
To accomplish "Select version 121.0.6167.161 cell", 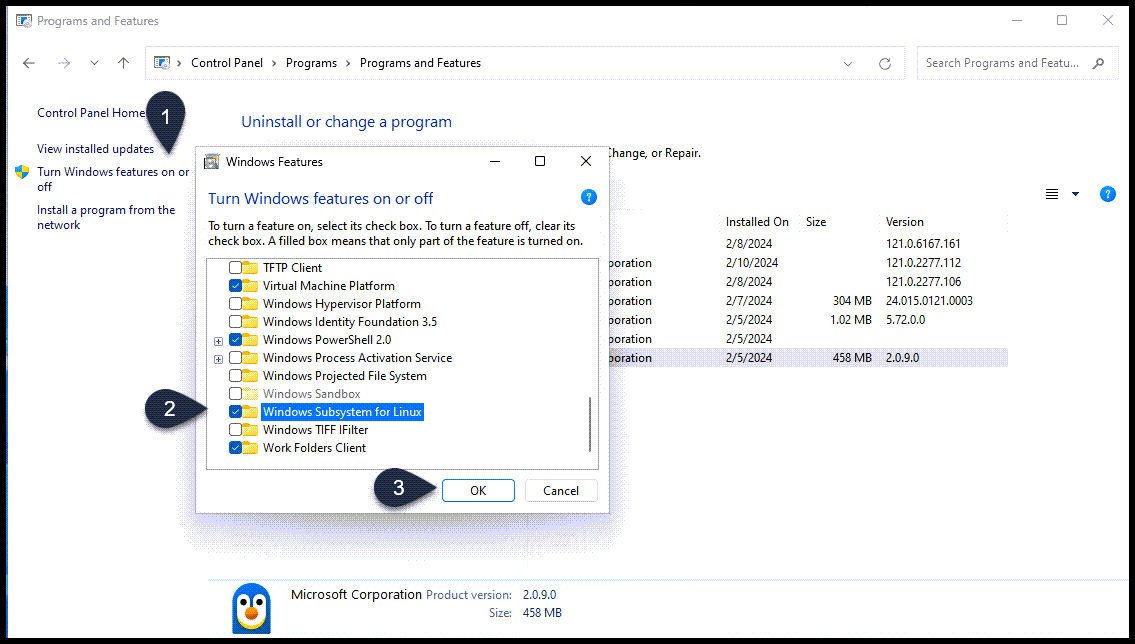I will (923, 244).
